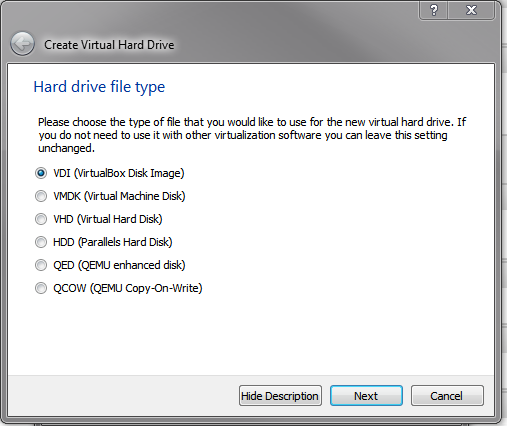Viewport: 507px width, 426px height.
Task: Click the back arrow icon in header
Action: click(x=22, y=44)
